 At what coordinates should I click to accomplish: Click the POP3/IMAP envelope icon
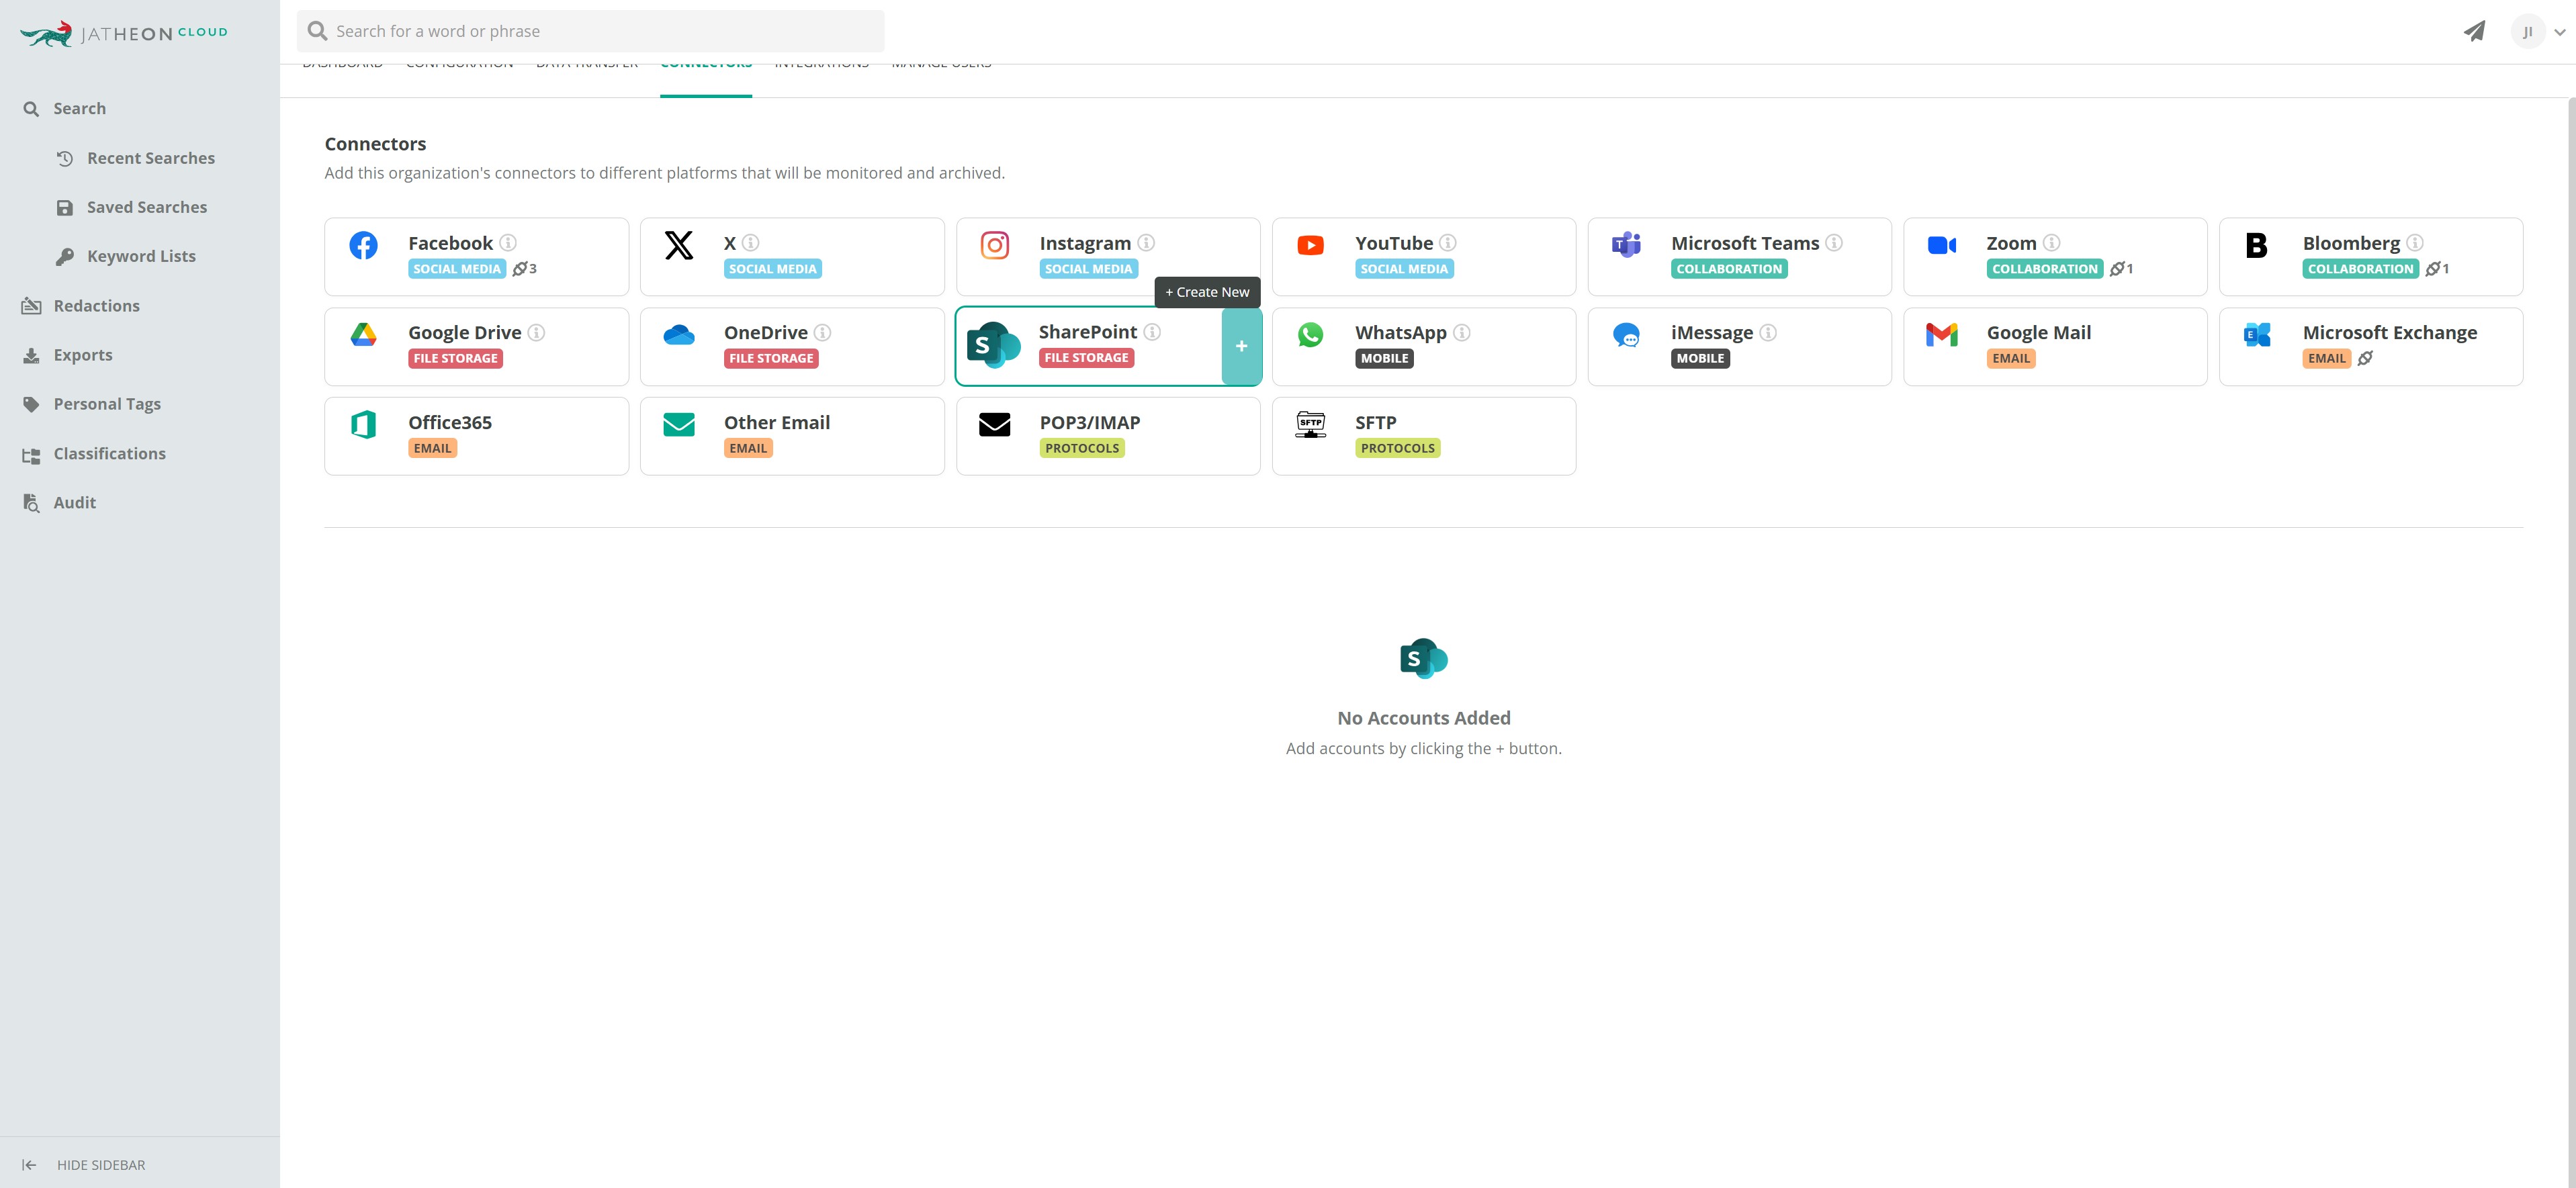[x=995, y=425]
